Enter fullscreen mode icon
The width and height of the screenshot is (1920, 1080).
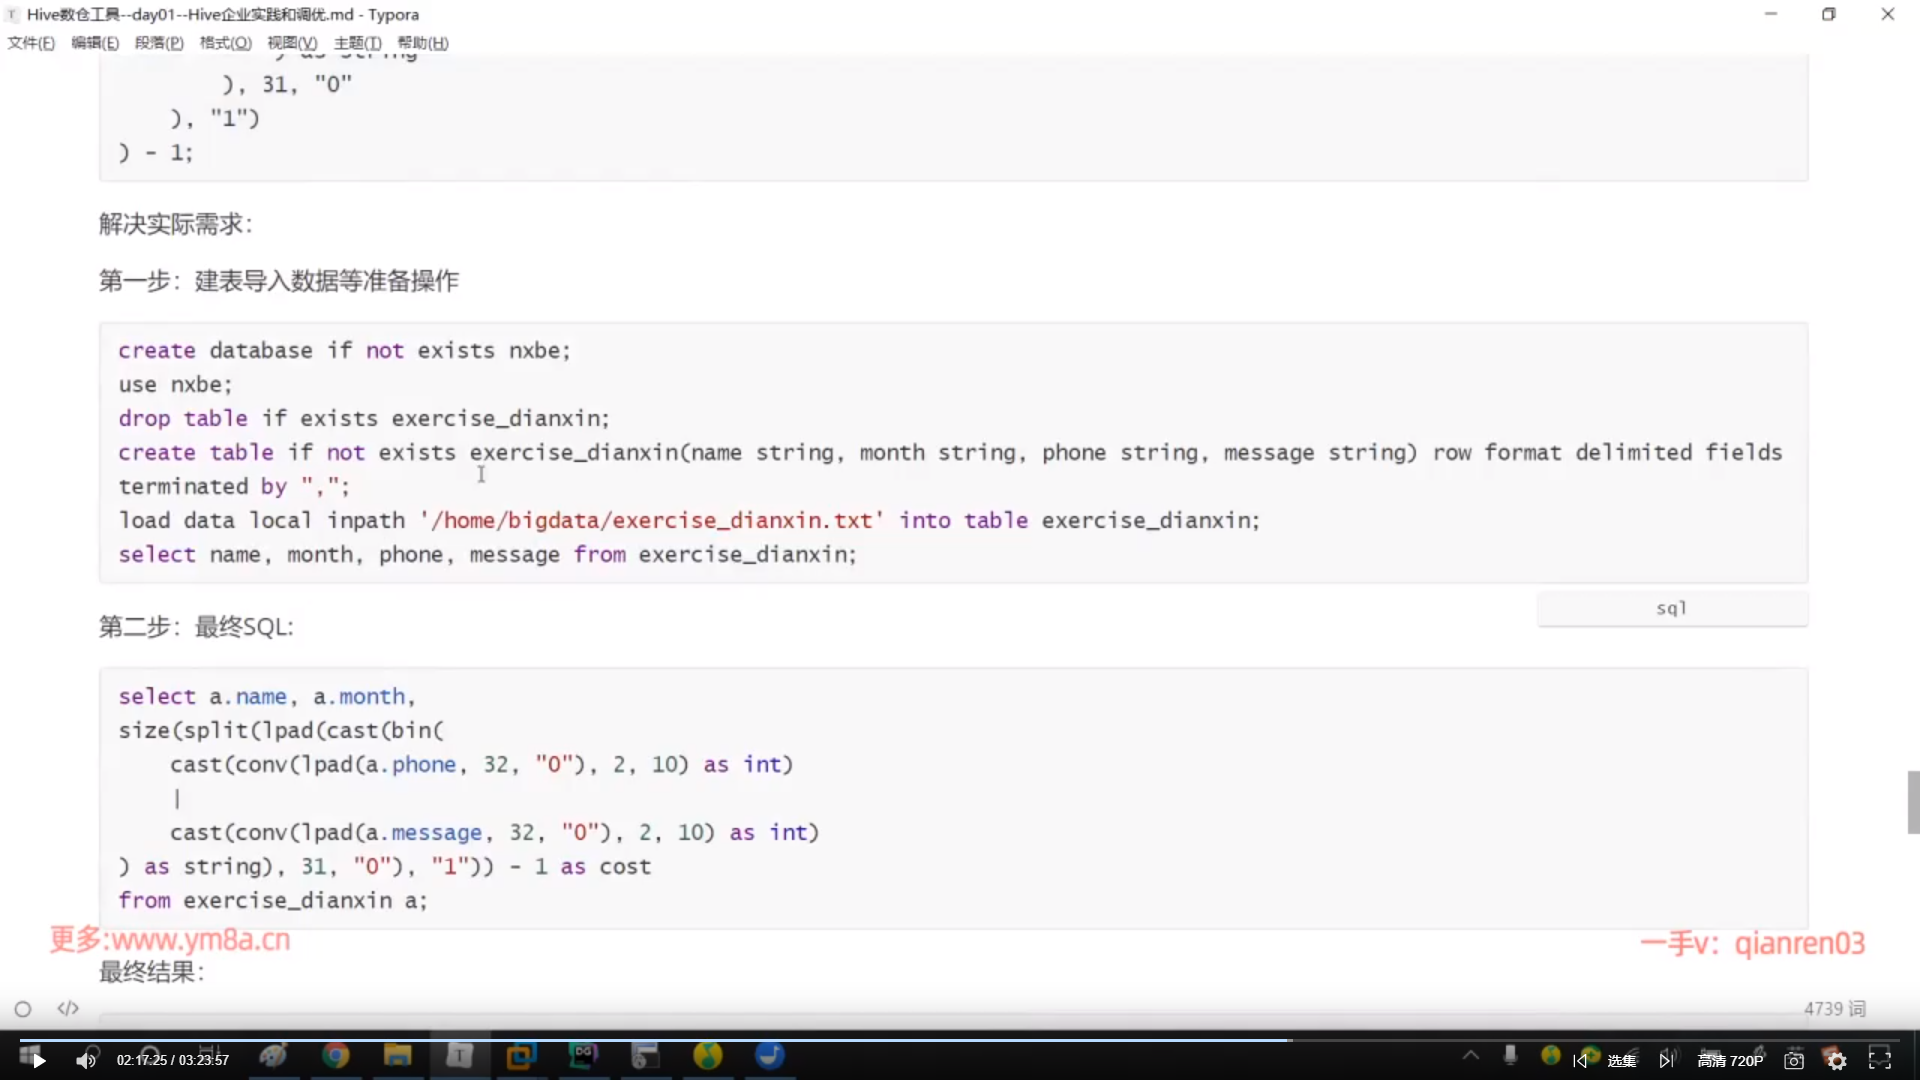click(1880, 1060)
